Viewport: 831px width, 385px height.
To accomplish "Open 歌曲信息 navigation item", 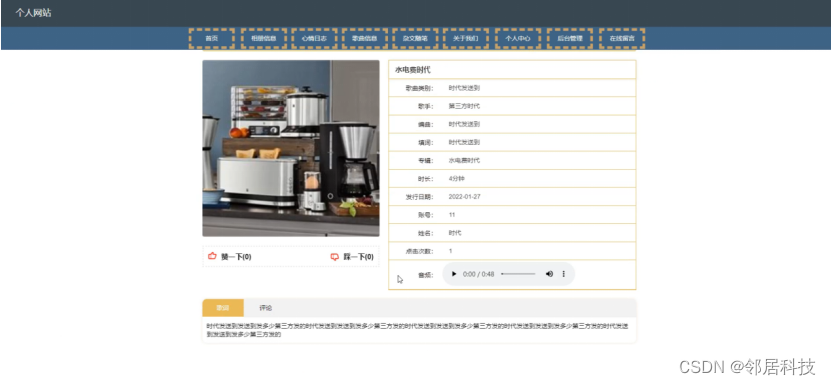I will 365,39.
